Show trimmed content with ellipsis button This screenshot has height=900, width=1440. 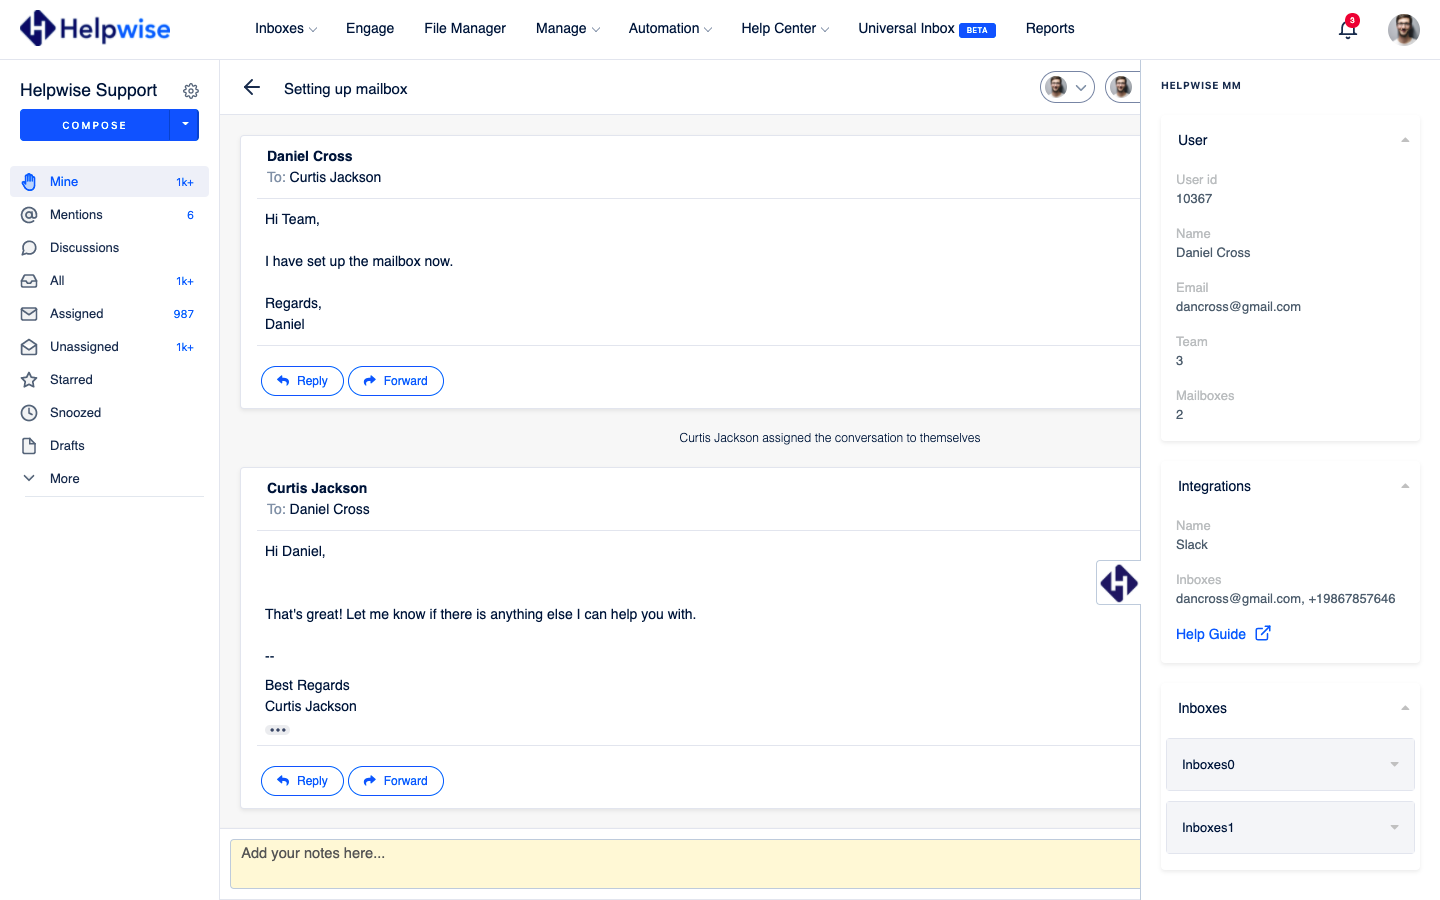[278, 730]
